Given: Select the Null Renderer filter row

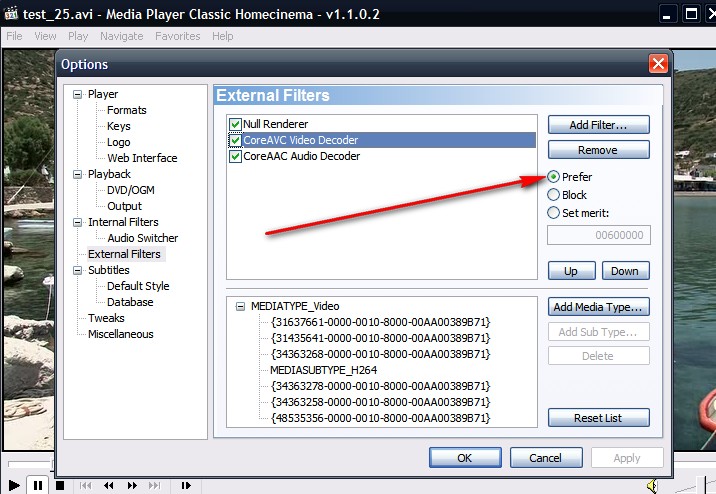Looking at the screenshot, I should [x=382, y=124].
